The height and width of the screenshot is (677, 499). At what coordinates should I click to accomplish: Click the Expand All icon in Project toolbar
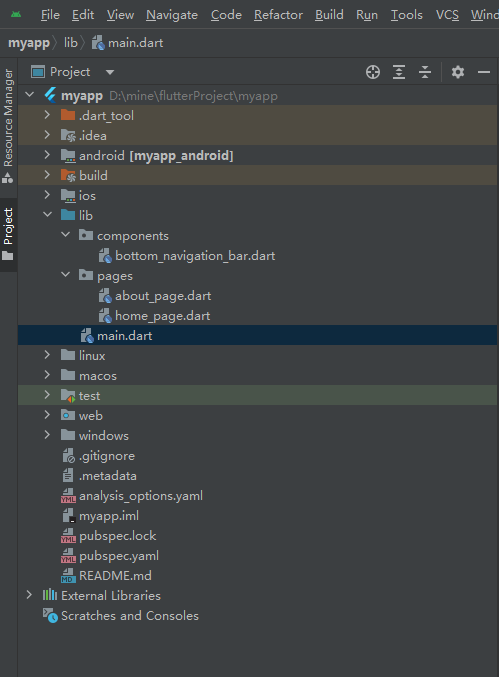399,72
